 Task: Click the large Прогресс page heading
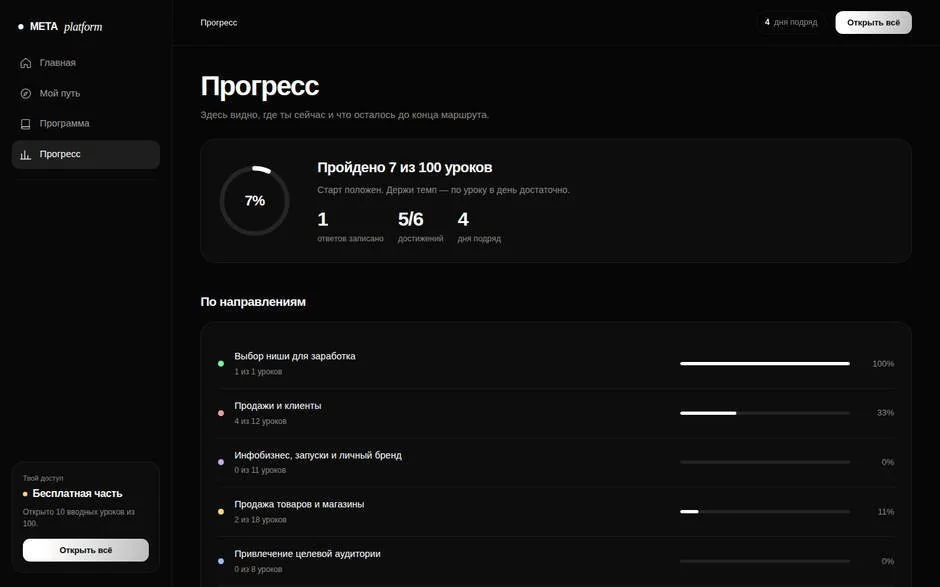(x=260, y=86)
